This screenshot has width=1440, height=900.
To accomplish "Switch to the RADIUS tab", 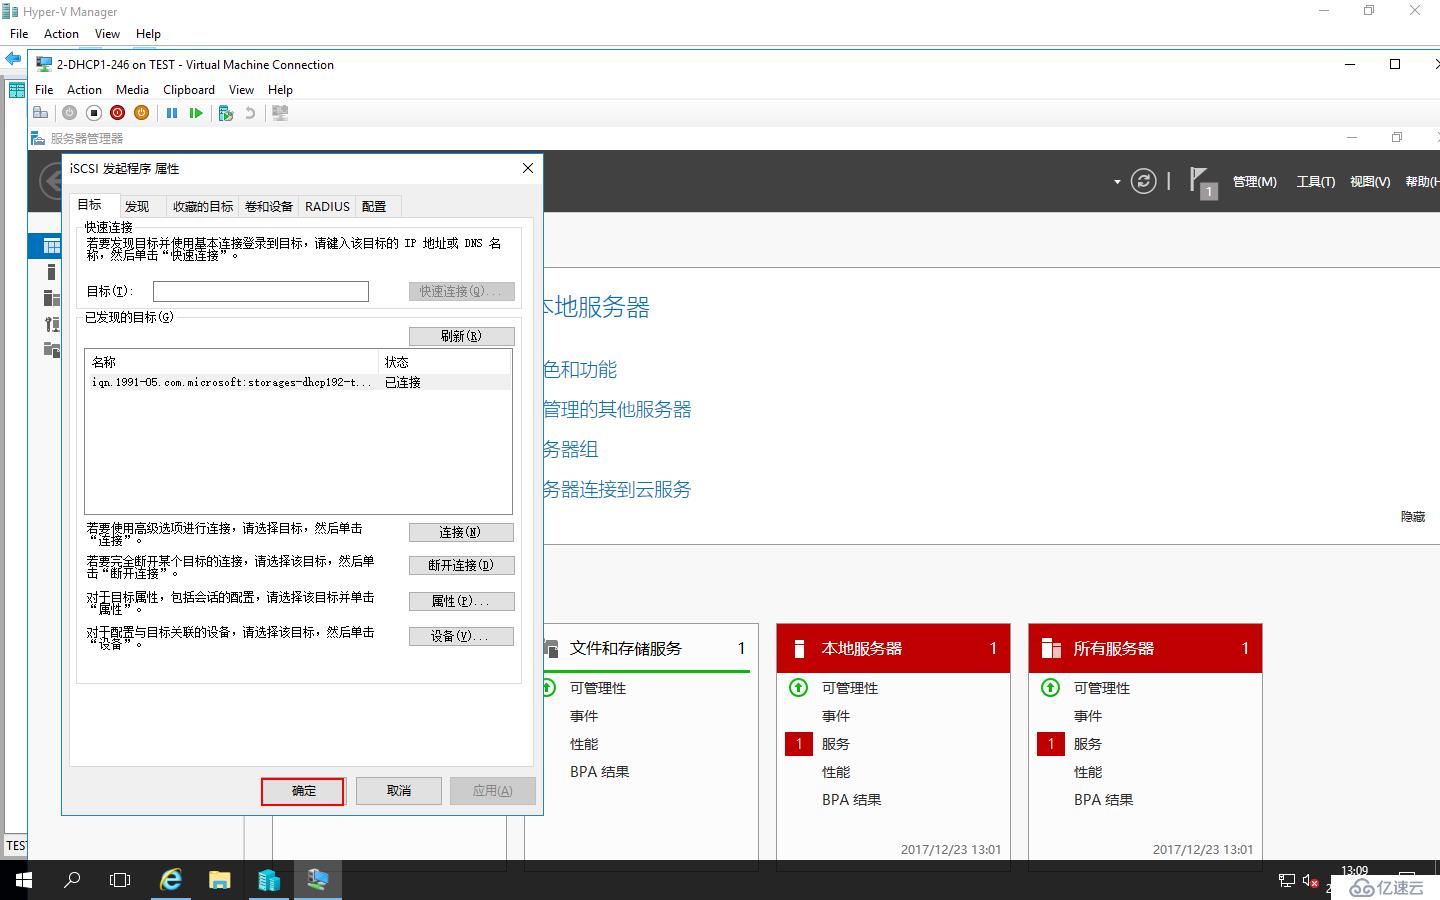I will click(x=327, y=206).
